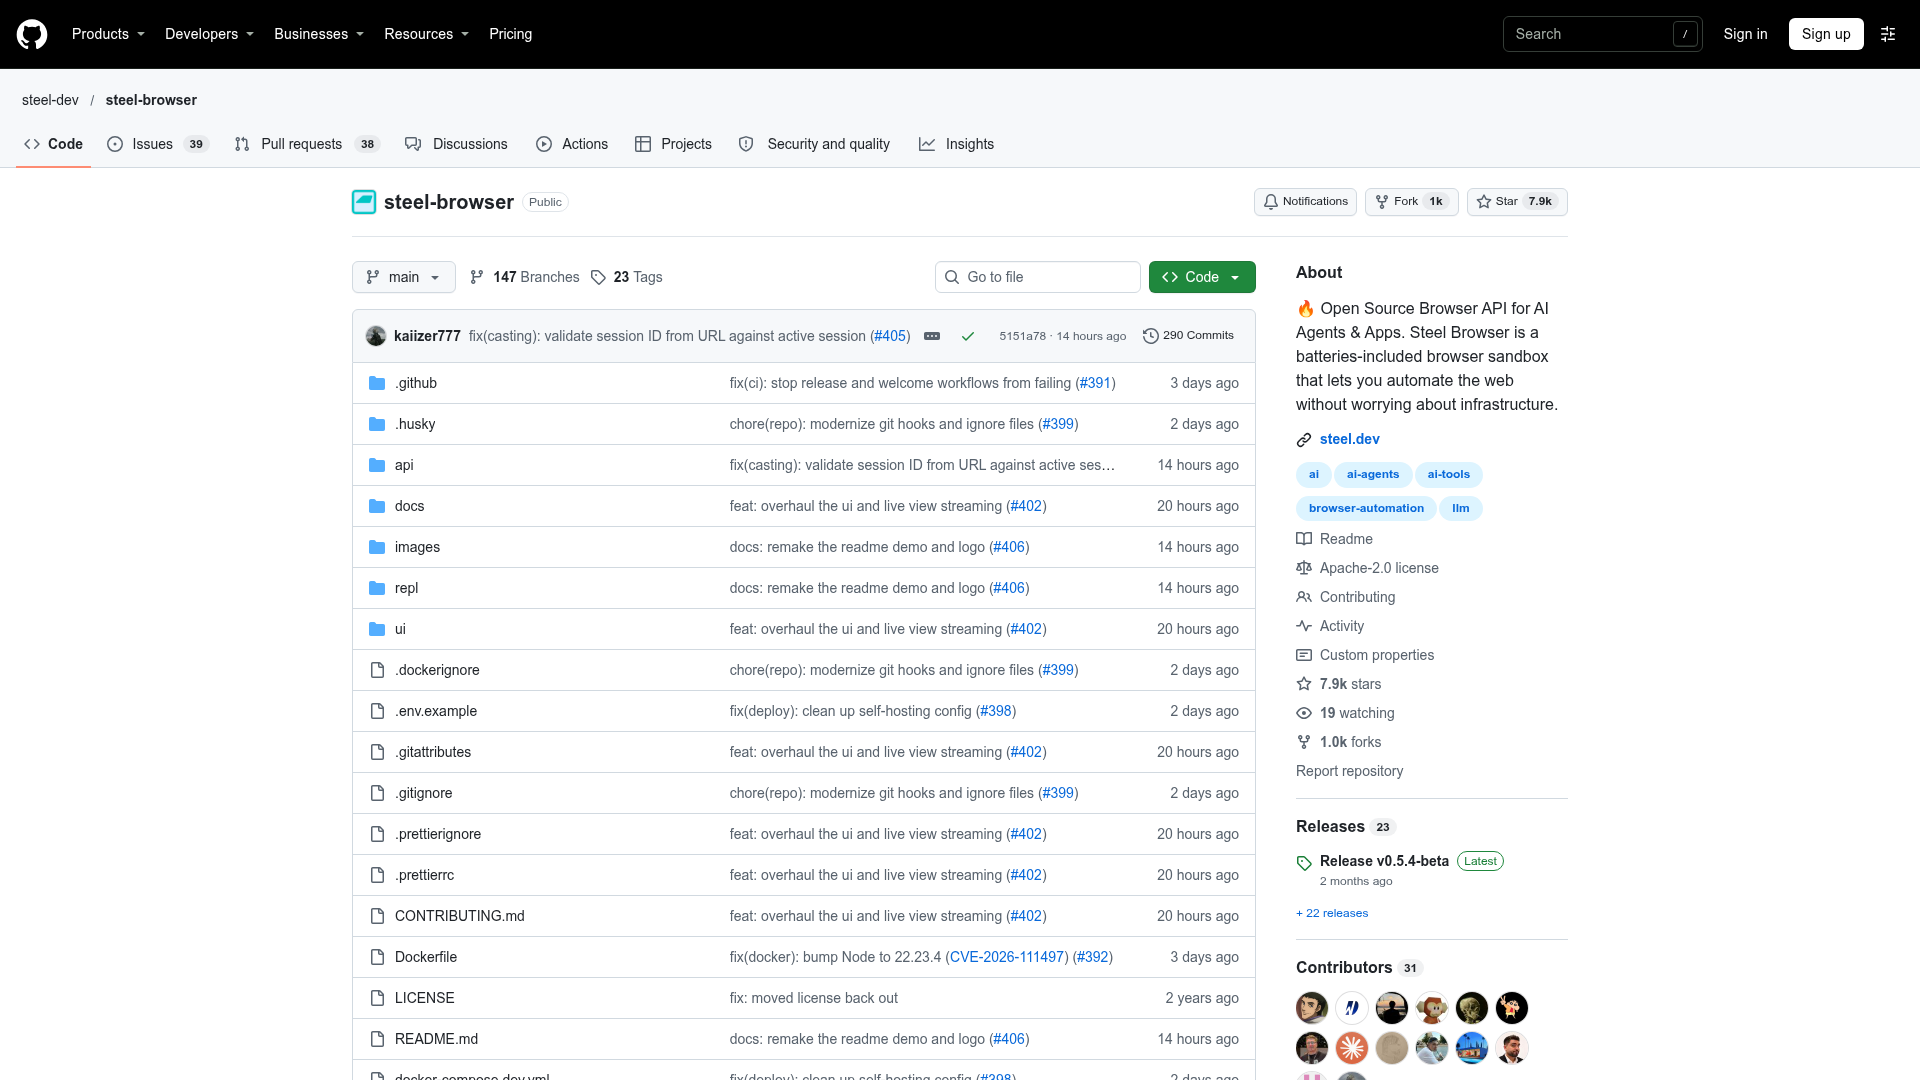This screenshot has height=1080, width=1920.
Task: Open the CONTRIBUTING.md file
Action: click(460, 916)
